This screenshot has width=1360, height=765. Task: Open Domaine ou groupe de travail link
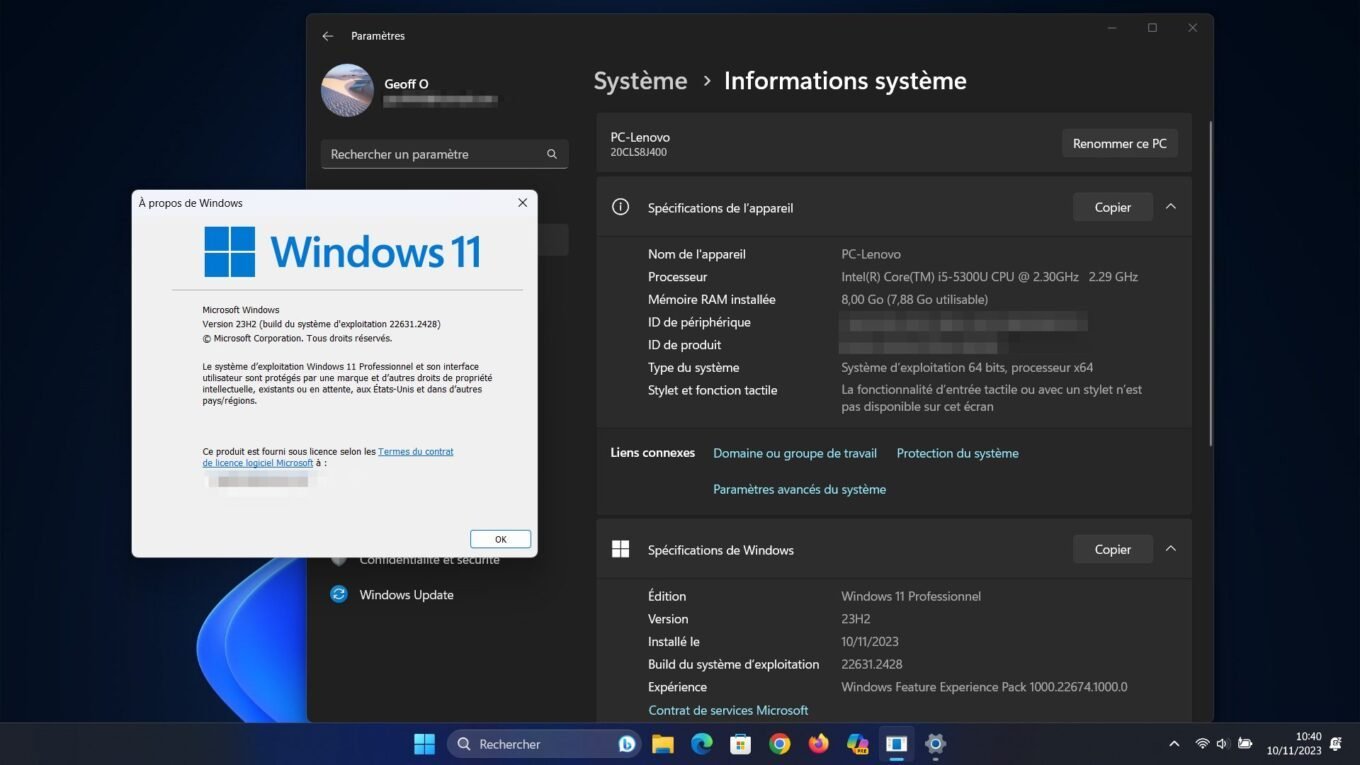click(795, 453)
